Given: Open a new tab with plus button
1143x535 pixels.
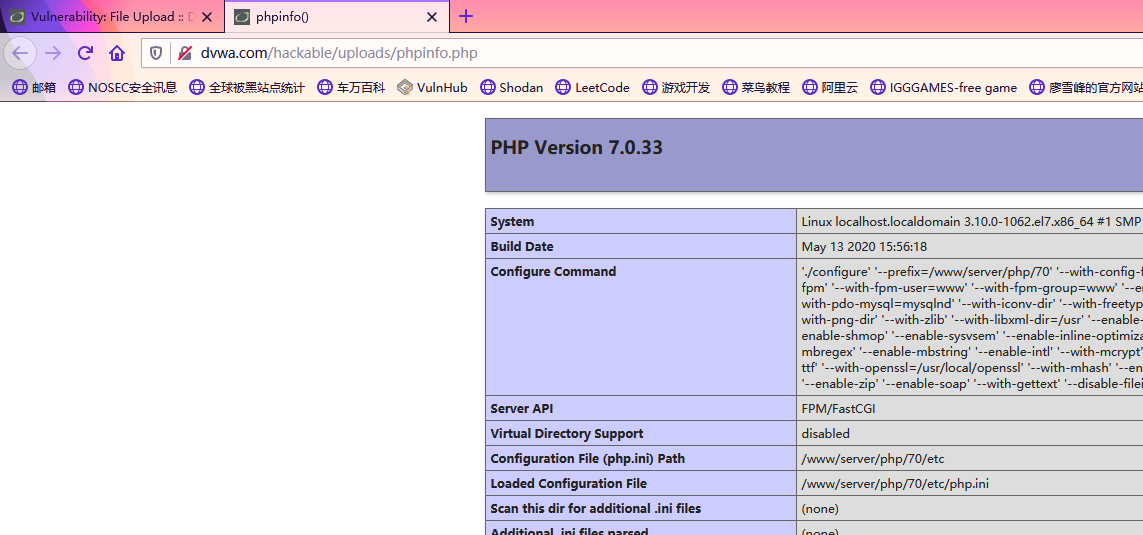Looking at the screenshot, I should (x=466, y=16).
